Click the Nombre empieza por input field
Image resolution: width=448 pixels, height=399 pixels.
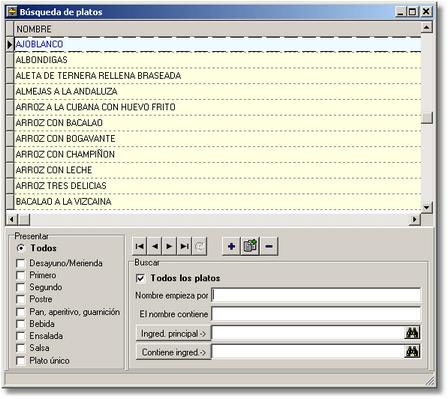[316, 295]
